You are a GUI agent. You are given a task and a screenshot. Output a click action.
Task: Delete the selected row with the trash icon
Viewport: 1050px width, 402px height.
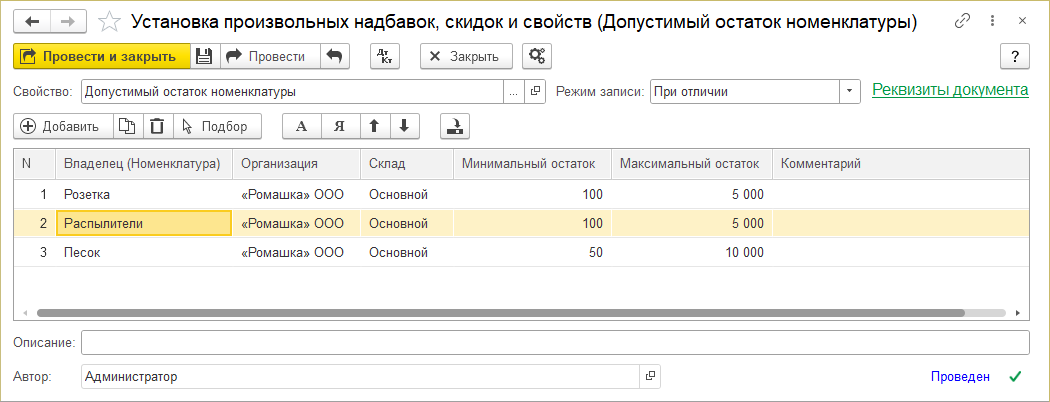(x=158, y=126)
